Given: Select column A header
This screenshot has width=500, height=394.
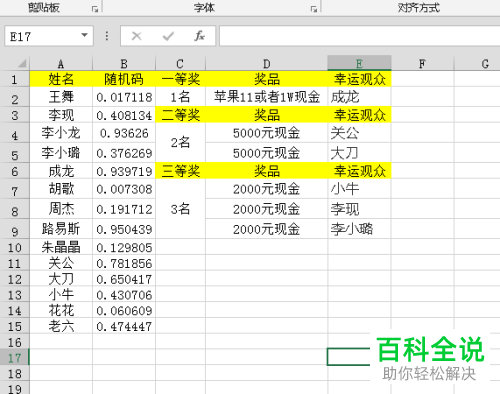Looking at the screenshot, I should coord(61,63).
